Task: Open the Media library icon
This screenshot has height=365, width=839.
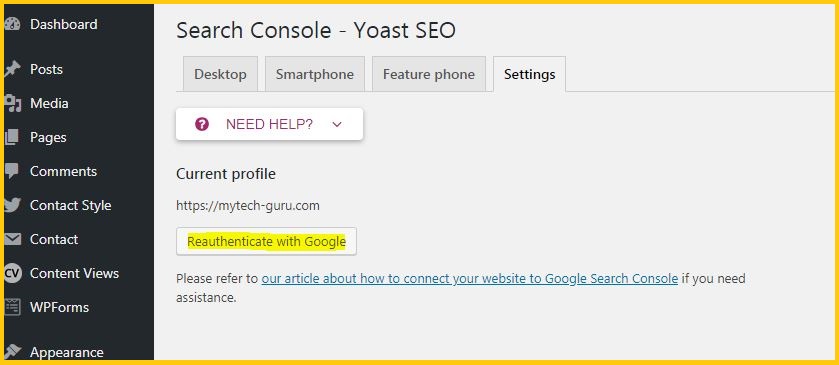Action: click(12, 103)
